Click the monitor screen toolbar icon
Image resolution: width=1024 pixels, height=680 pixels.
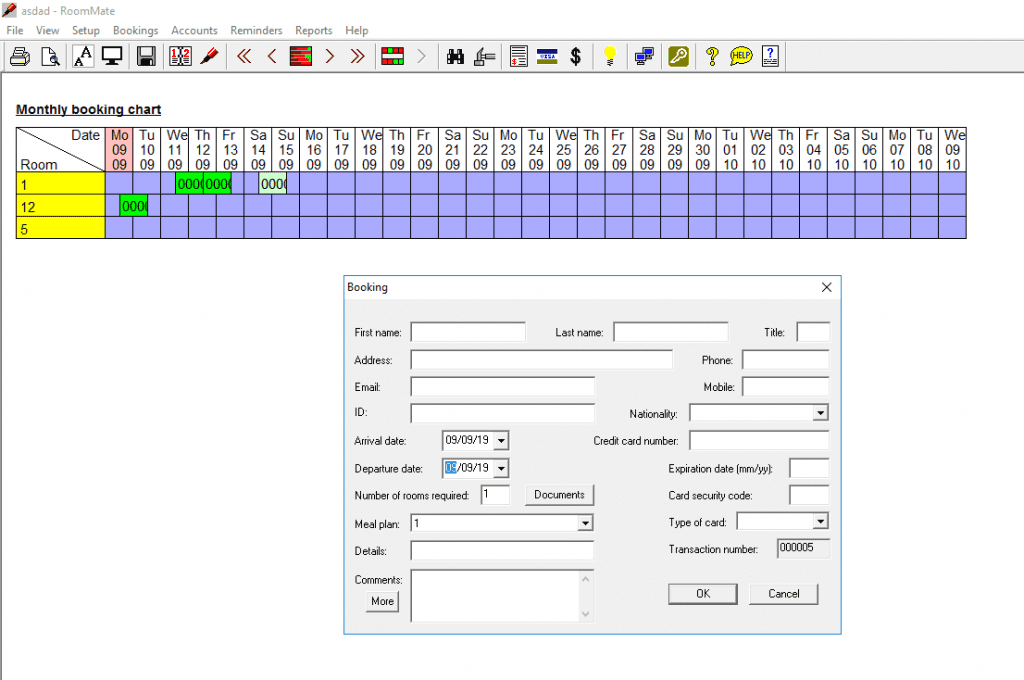(112, 57)
